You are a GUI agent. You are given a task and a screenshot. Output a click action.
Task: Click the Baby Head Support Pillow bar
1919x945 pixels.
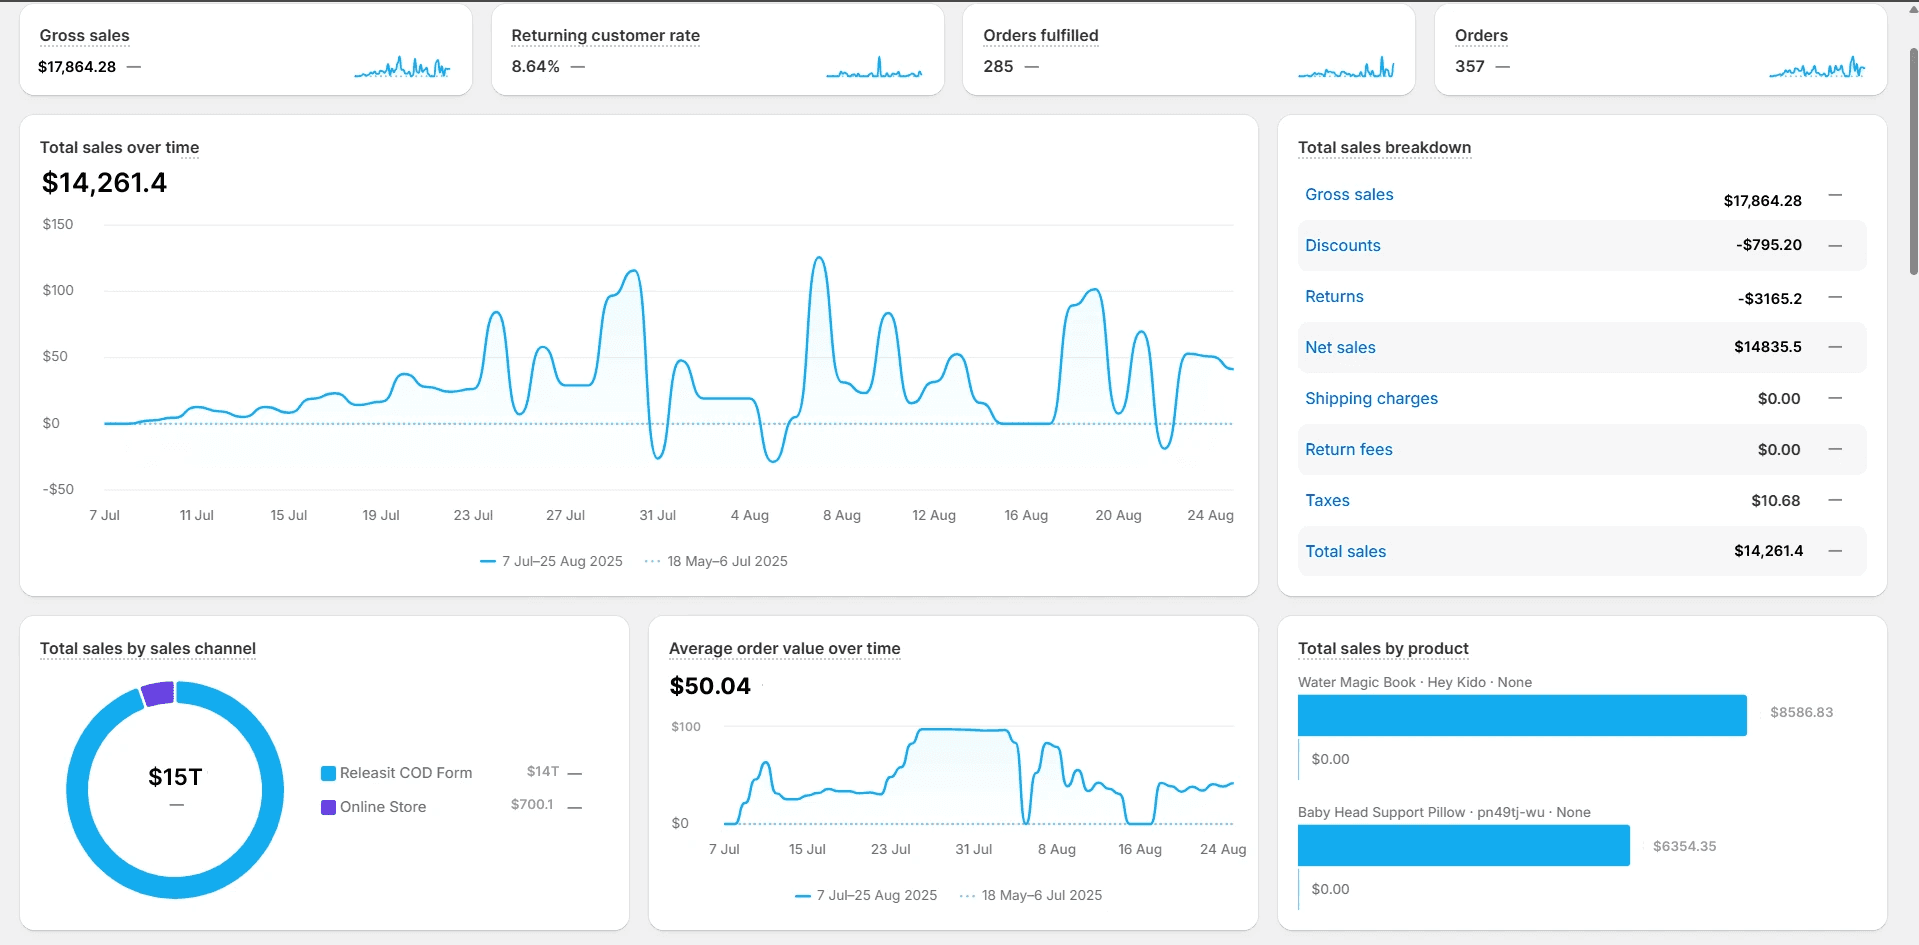(1464, 845)
